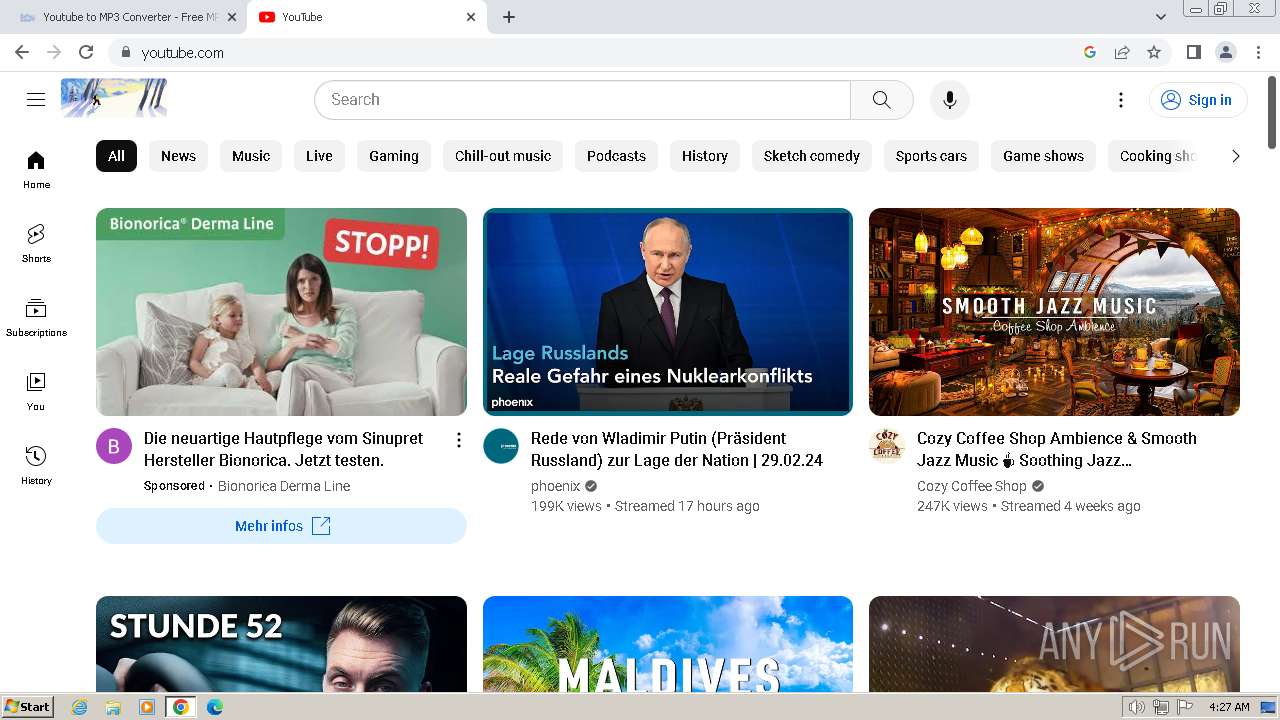Image resolution: width=1280 pixels, height=720 pixels.
Task: Go back in browser
Action: (22, 52)
